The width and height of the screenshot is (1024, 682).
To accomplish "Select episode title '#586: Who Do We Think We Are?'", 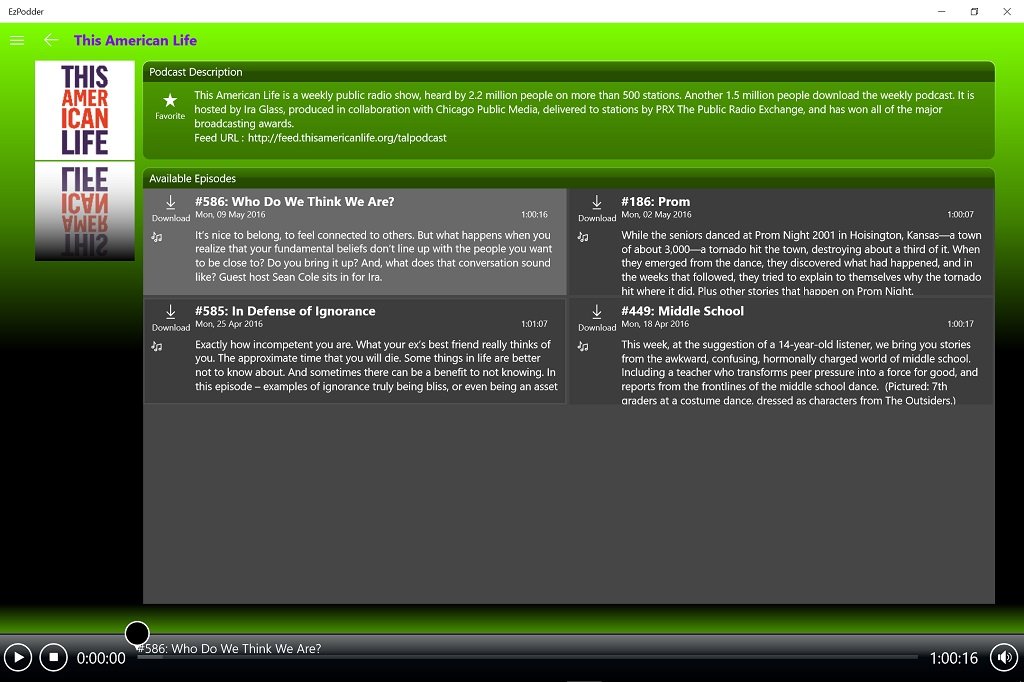I will pos(295,202).
